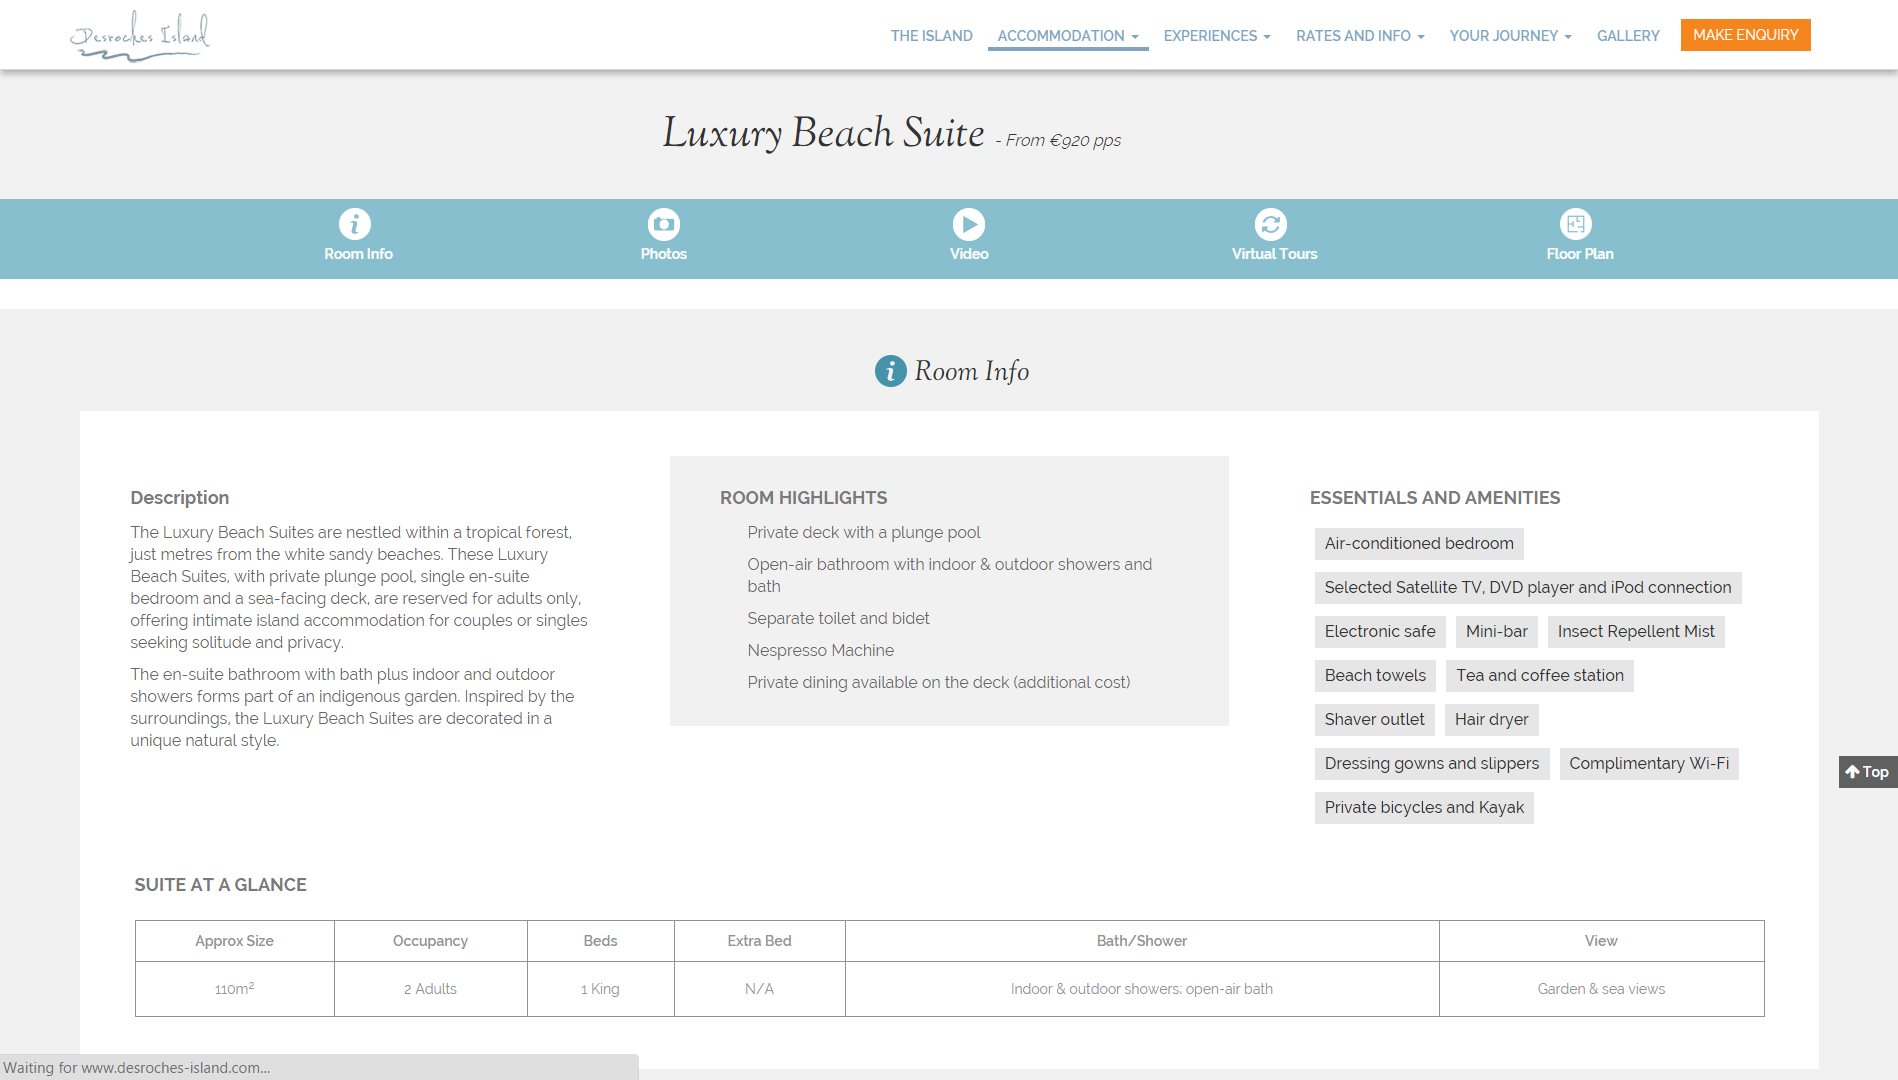Click the Luxury Beach Suite title
Viewport: 1898px width, 1080px height.
tap(824, 133)
